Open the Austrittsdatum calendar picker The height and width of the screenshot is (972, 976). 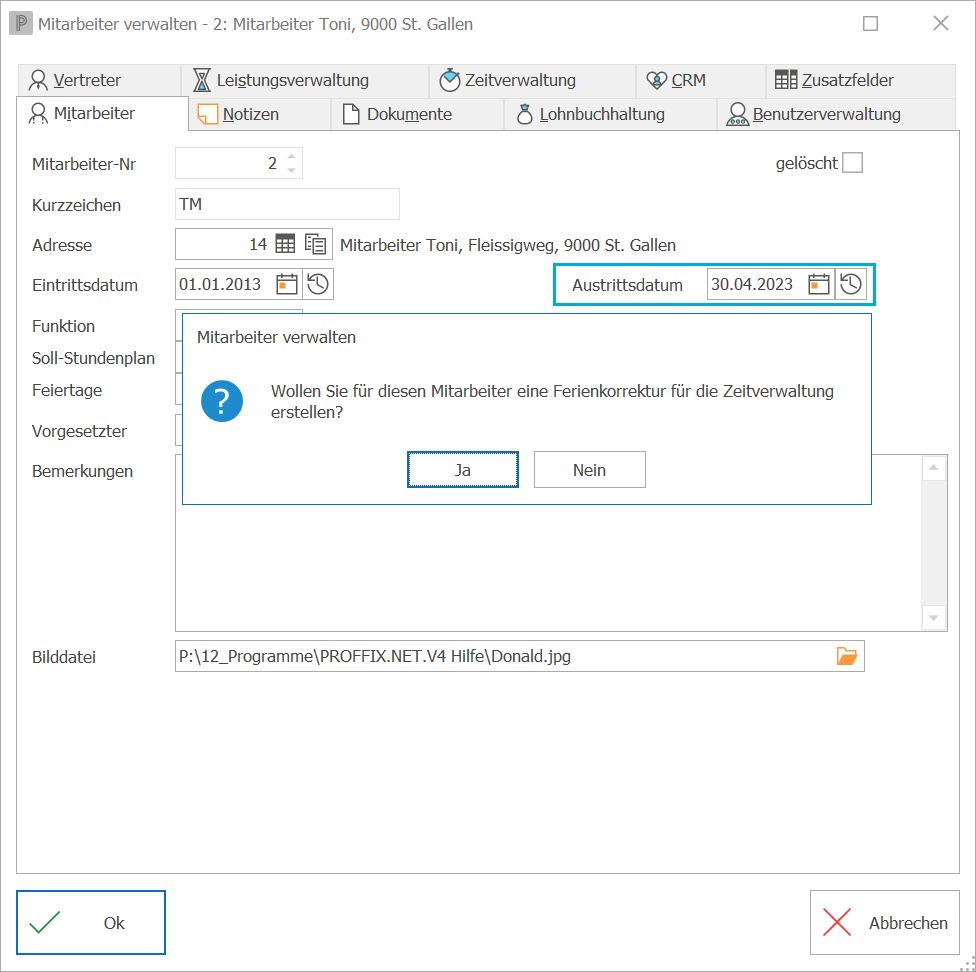[x=819, y=284]
